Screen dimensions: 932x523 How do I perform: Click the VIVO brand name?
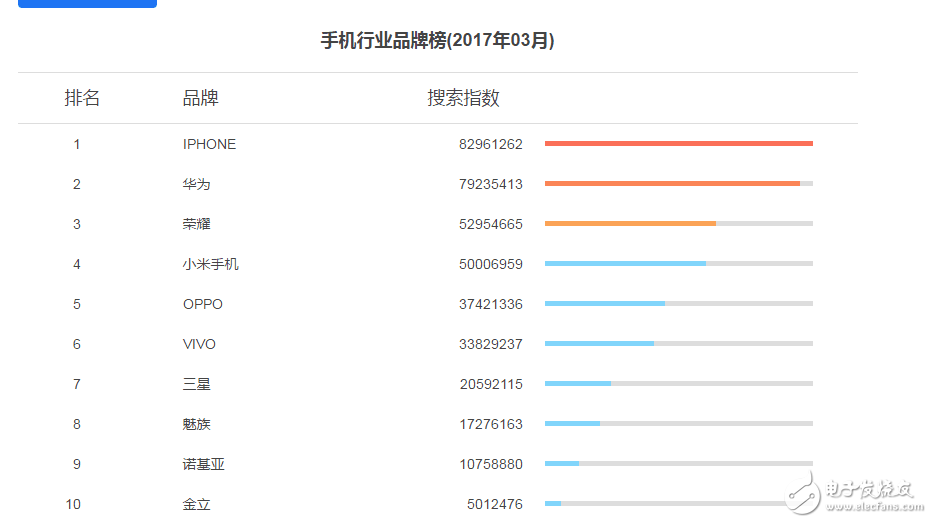199,344
